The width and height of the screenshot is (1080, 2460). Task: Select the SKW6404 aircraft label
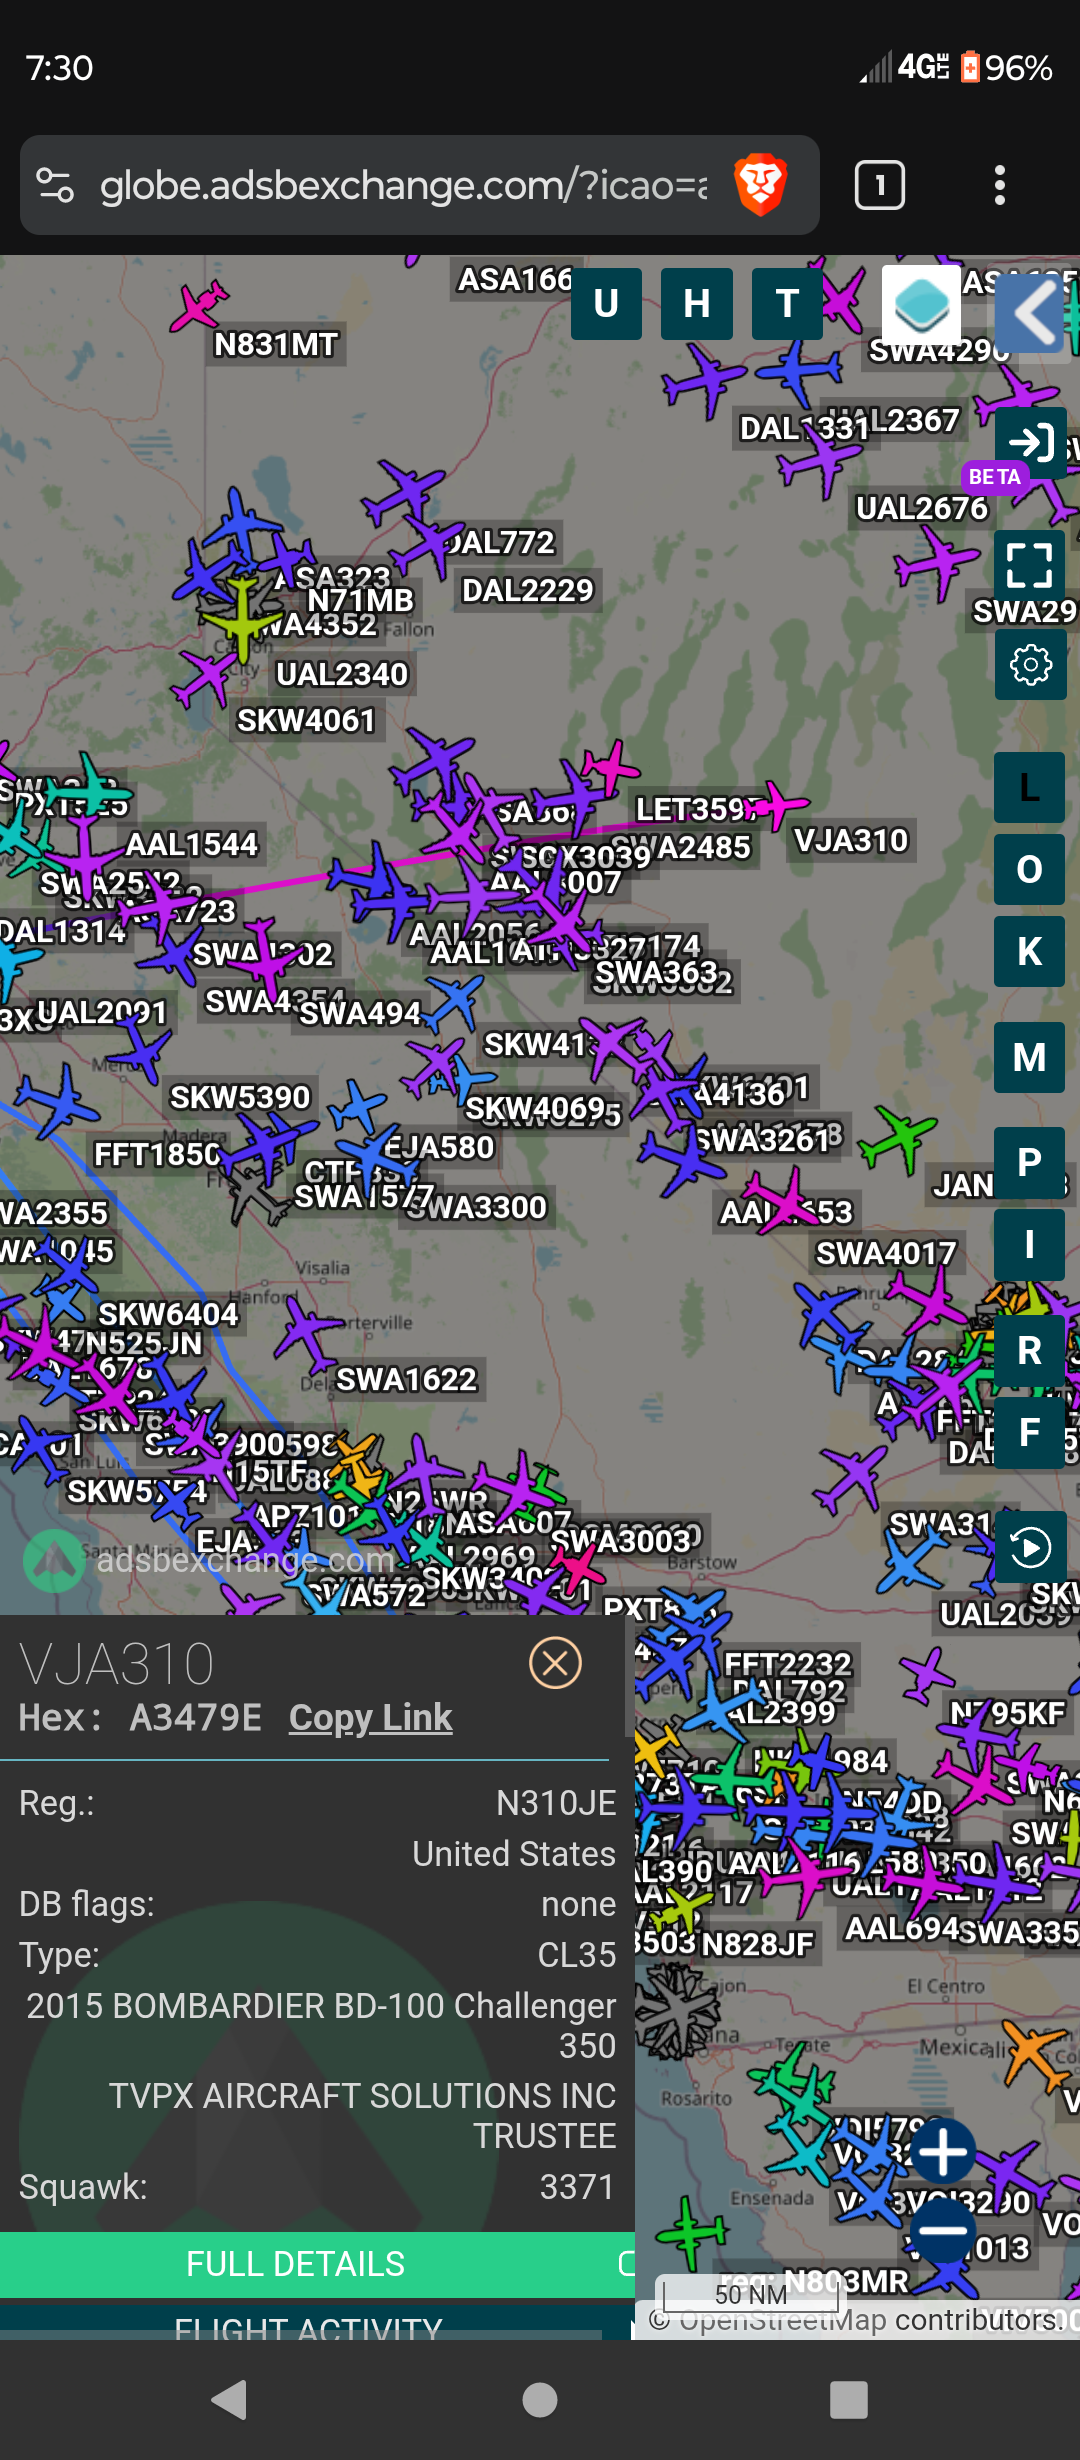click(x=168, y=1314)
